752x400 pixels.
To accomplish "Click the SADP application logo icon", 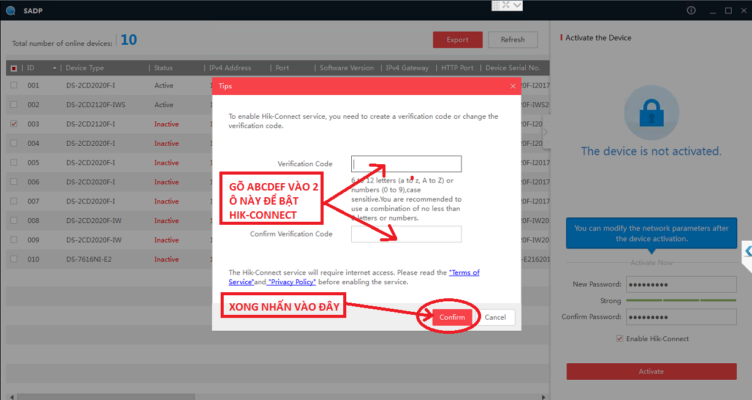I will [x=11, y=11].
